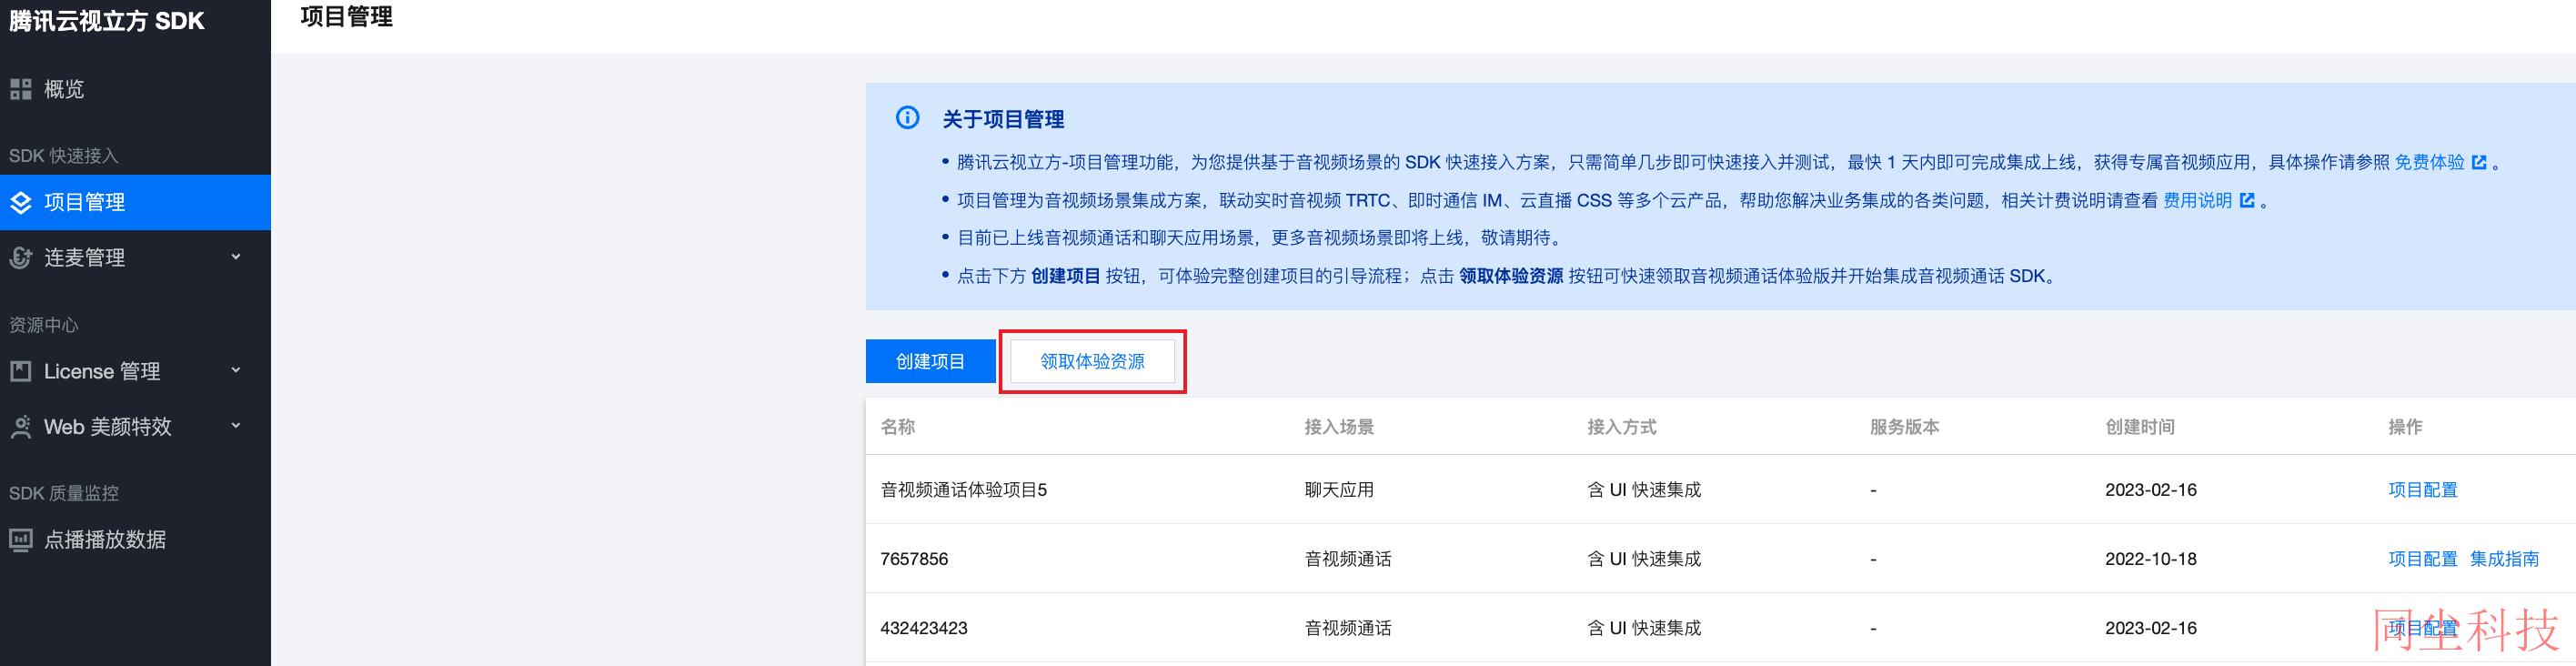Screen dimensions: 2576x666
Task: Click 音视频通话 cell in 7657856 row
Action: tap(1348, 559)
